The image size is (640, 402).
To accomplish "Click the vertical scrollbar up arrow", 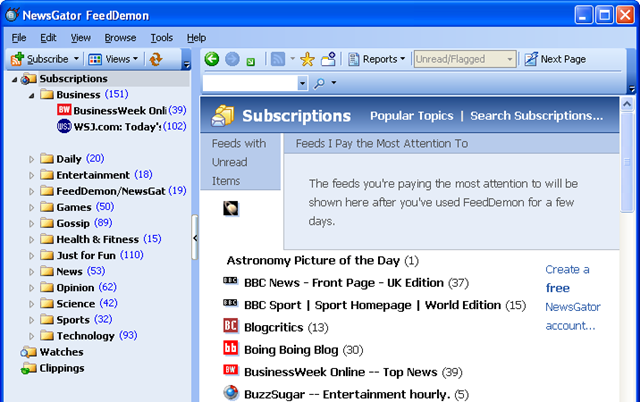I will [x=627, y=104].
